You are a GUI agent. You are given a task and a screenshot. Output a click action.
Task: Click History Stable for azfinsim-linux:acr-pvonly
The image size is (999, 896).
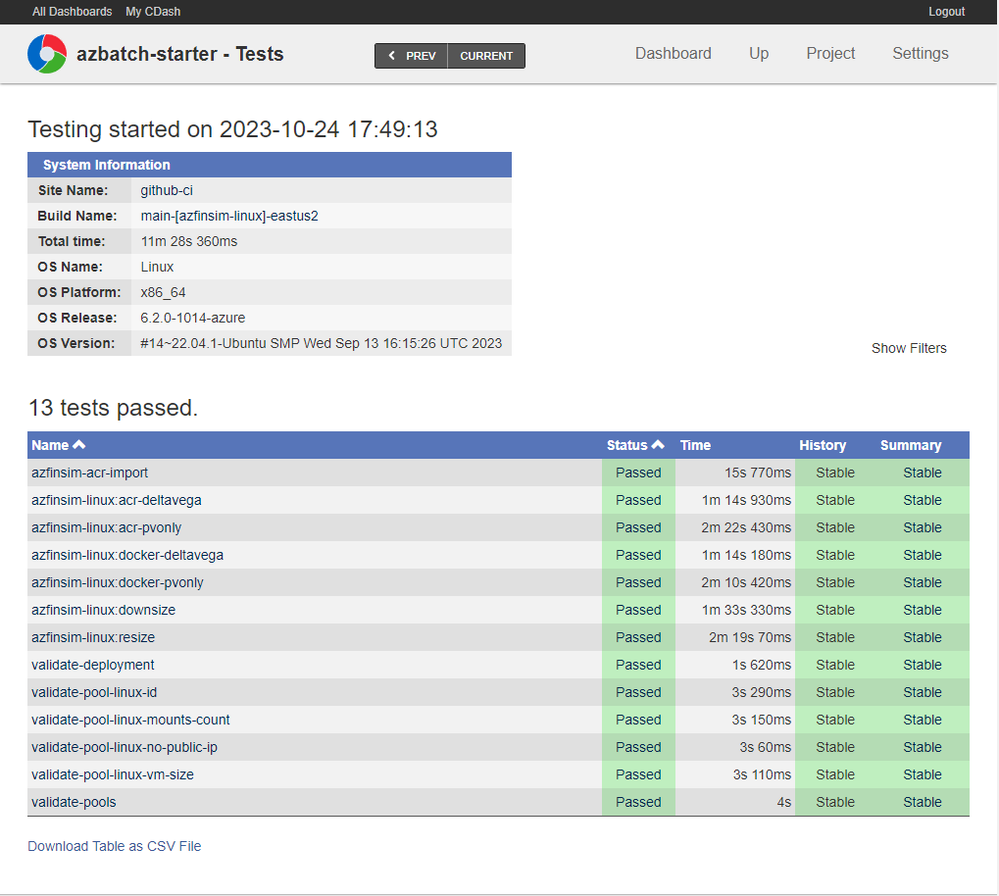click(x=835, y=528)
